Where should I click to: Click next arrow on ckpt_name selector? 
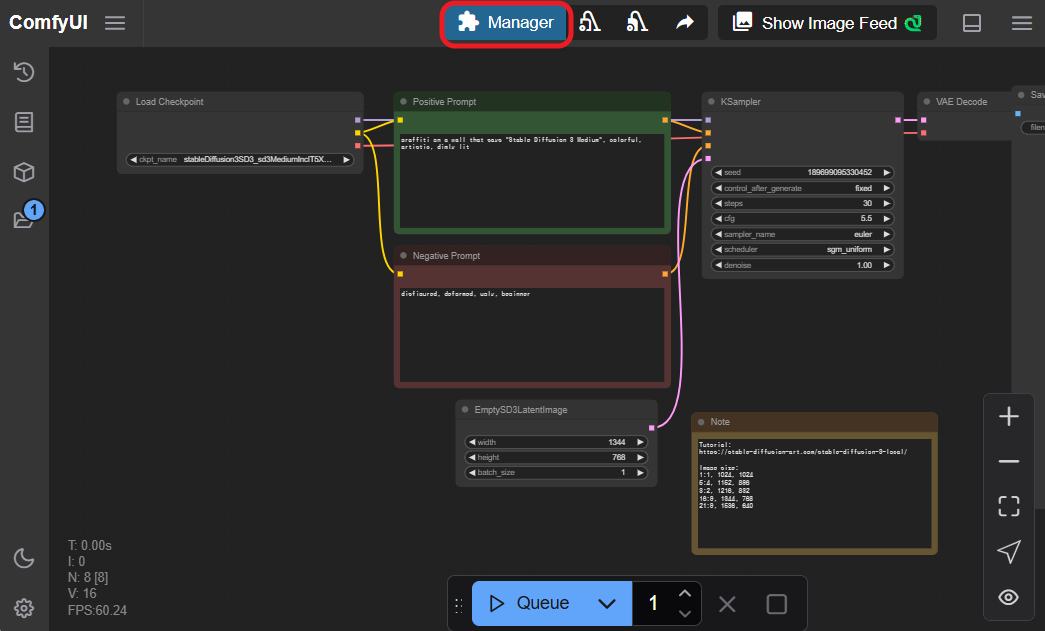(x=347, y=159)
